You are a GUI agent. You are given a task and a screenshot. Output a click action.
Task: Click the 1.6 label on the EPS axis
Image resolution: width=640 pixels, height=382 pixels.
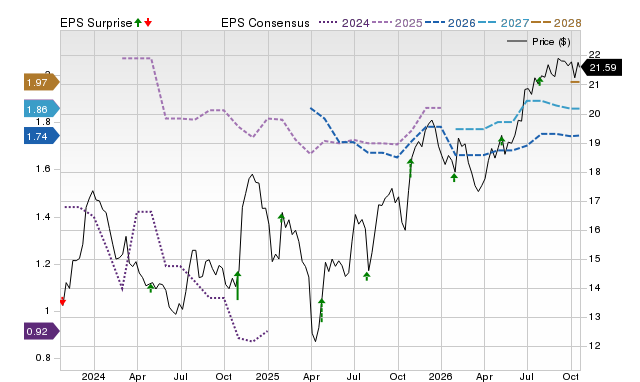[x=43, y=169]
